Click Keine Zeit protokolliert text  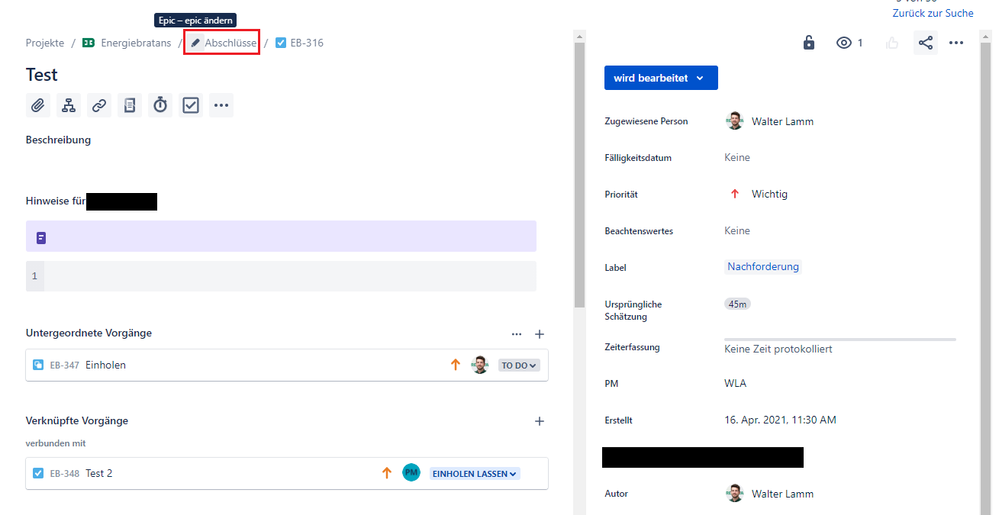pyautogui.click(x=778, y=349)
